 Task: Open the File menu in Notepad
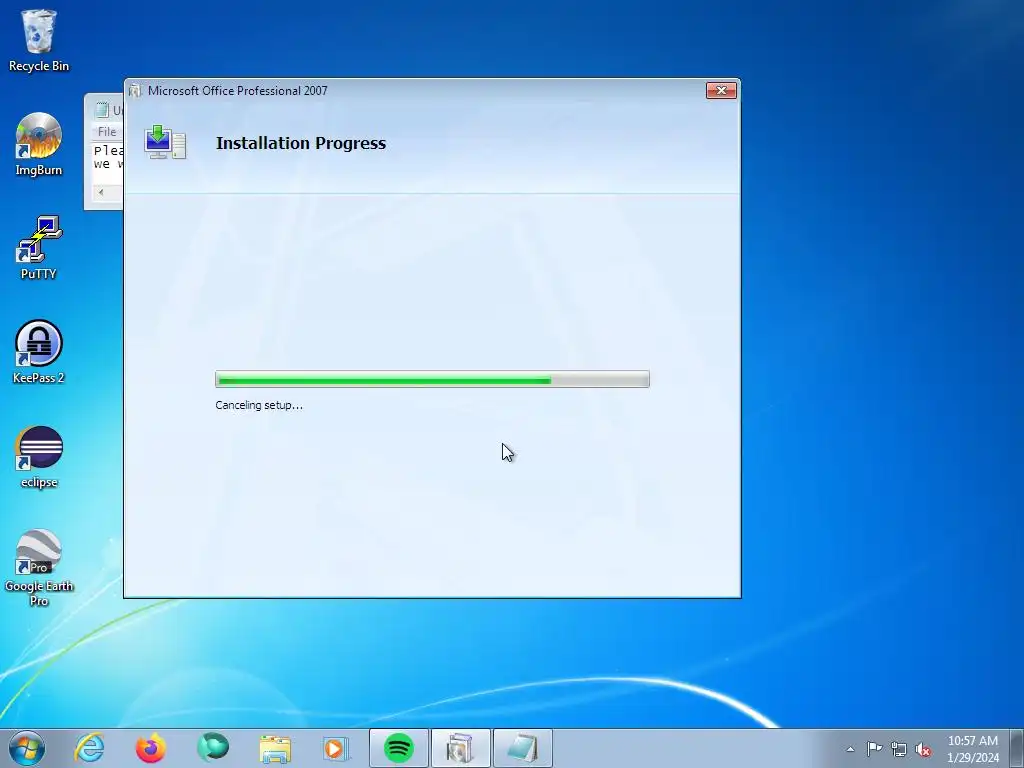pos(107,131)
